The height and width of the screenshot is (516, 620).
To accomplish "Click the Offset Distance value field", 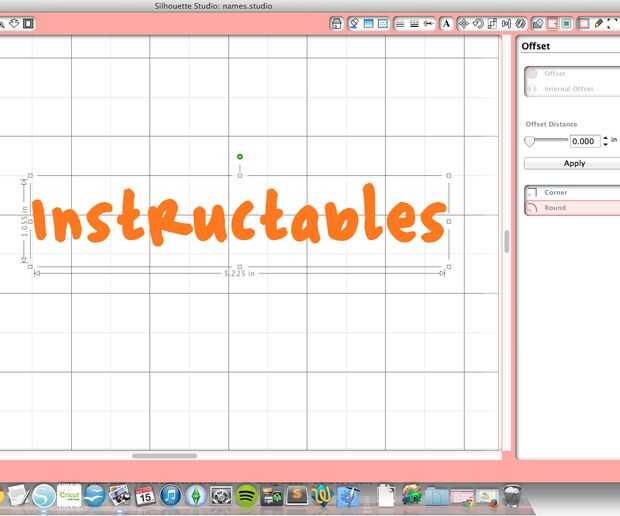I will (584, 141).
